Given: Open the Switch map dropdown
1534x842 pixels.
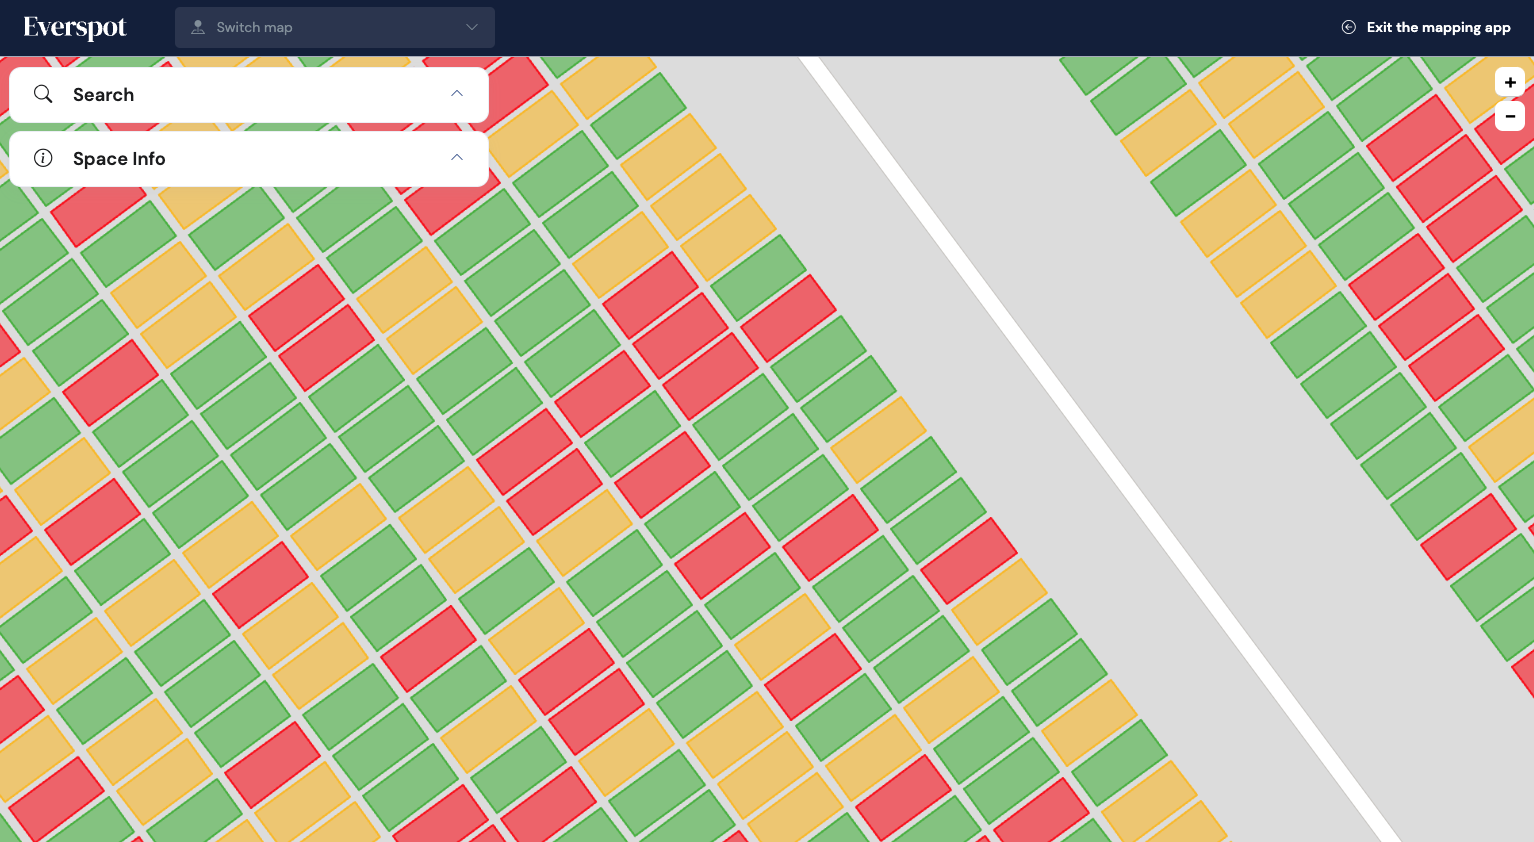Looking at the screenshot, I should point(335,28).
